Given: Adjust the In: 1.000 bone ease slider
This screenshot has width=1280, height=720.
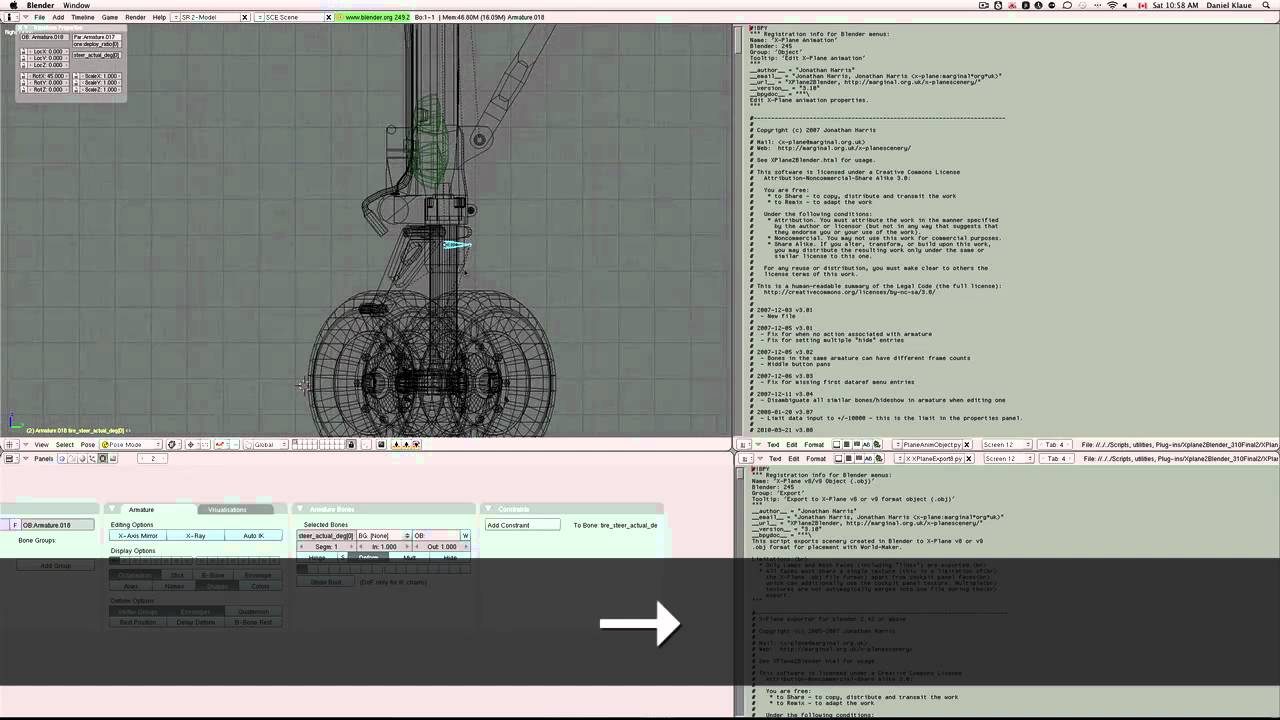Looking at the screenshot, I should coord(384,547).
